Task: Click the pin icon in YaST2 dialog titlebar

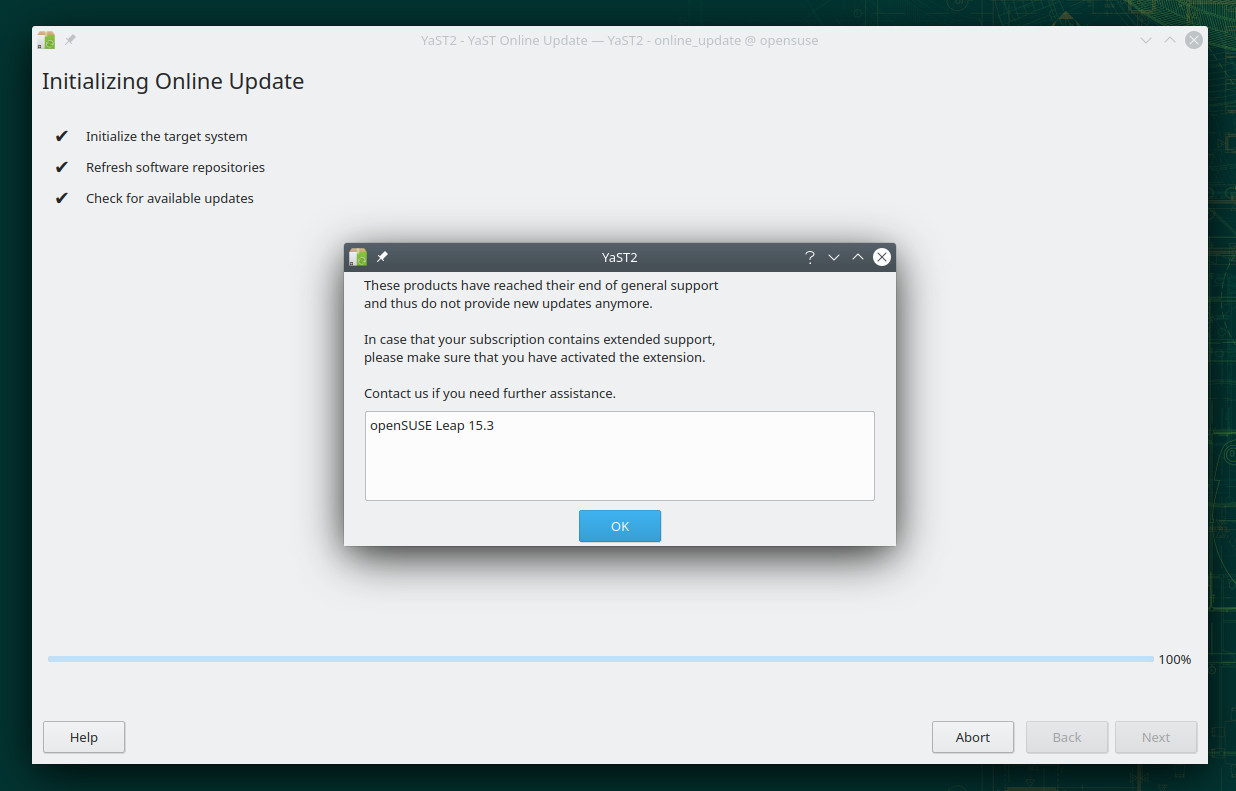Action: (x=382, y=257)
